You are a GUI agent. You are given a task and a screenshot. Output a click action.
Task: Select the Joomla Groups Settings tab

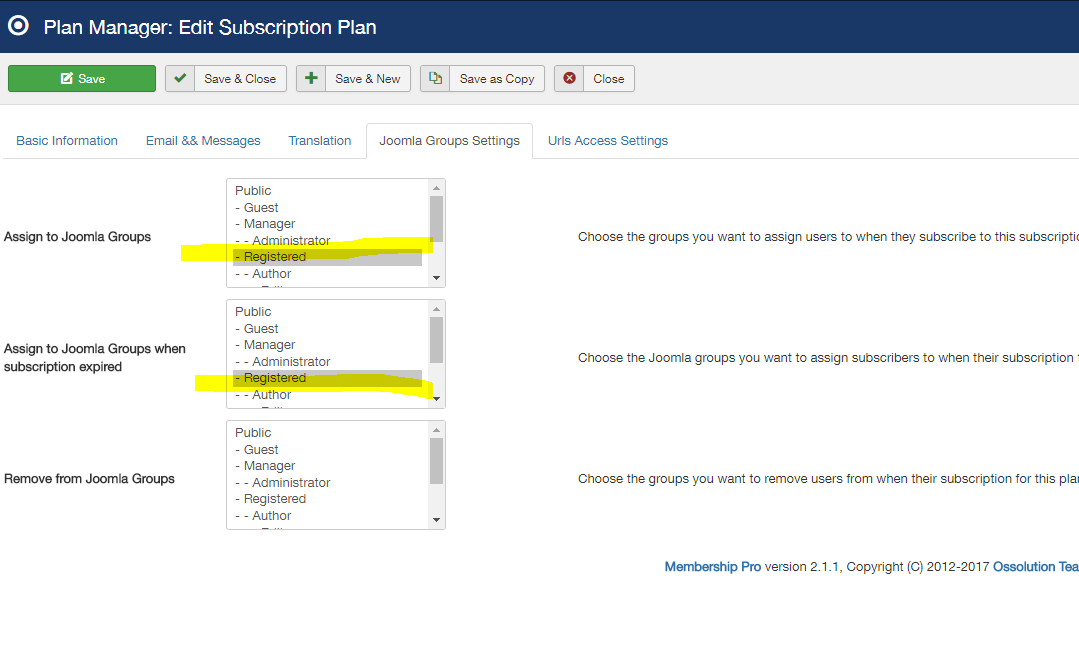click(x=449, y=140)
